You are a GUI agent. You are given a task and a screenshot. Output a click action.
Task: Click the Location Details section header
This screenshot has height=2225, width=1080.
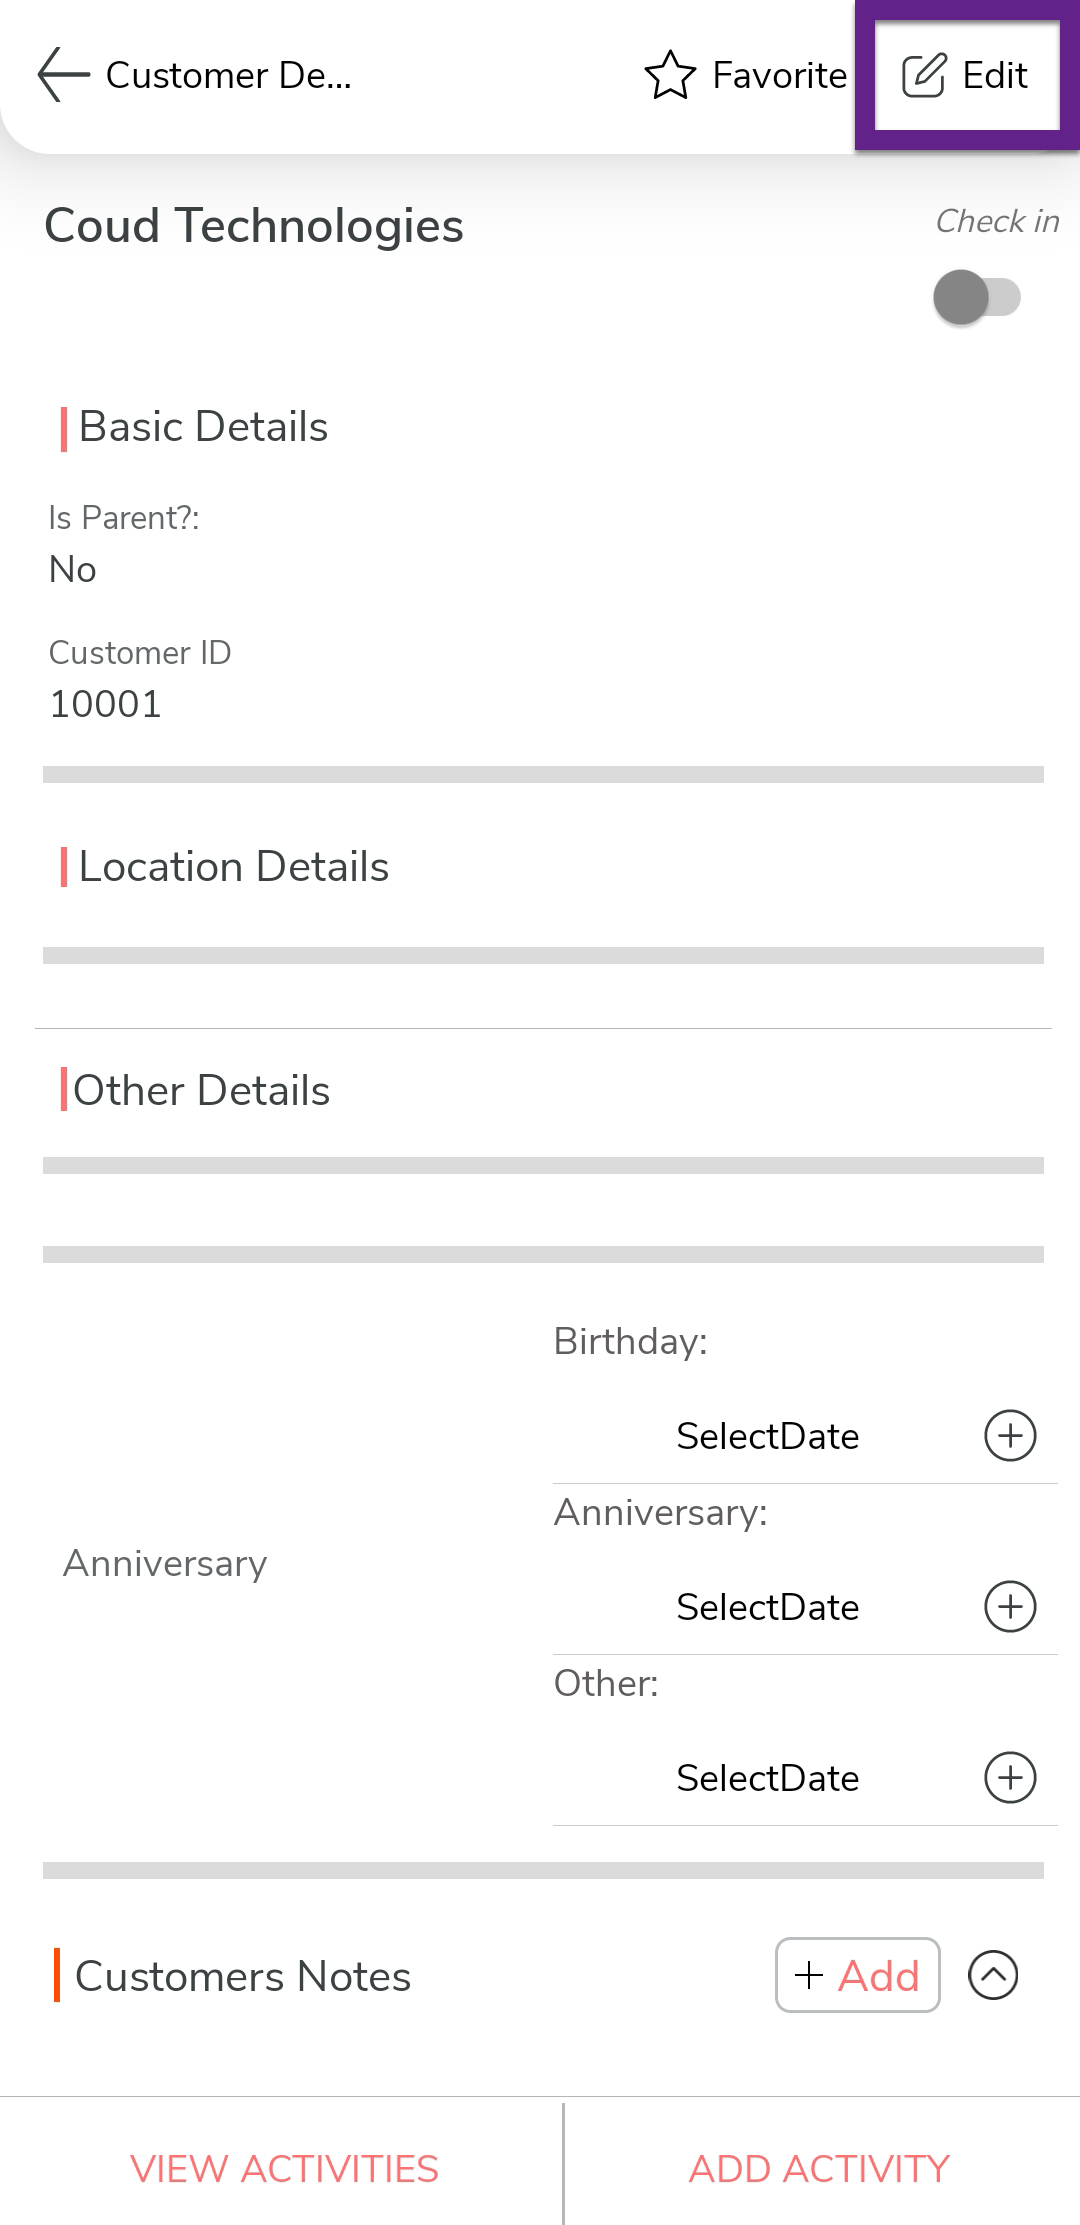pyautogui.click(x=233, y=866)
